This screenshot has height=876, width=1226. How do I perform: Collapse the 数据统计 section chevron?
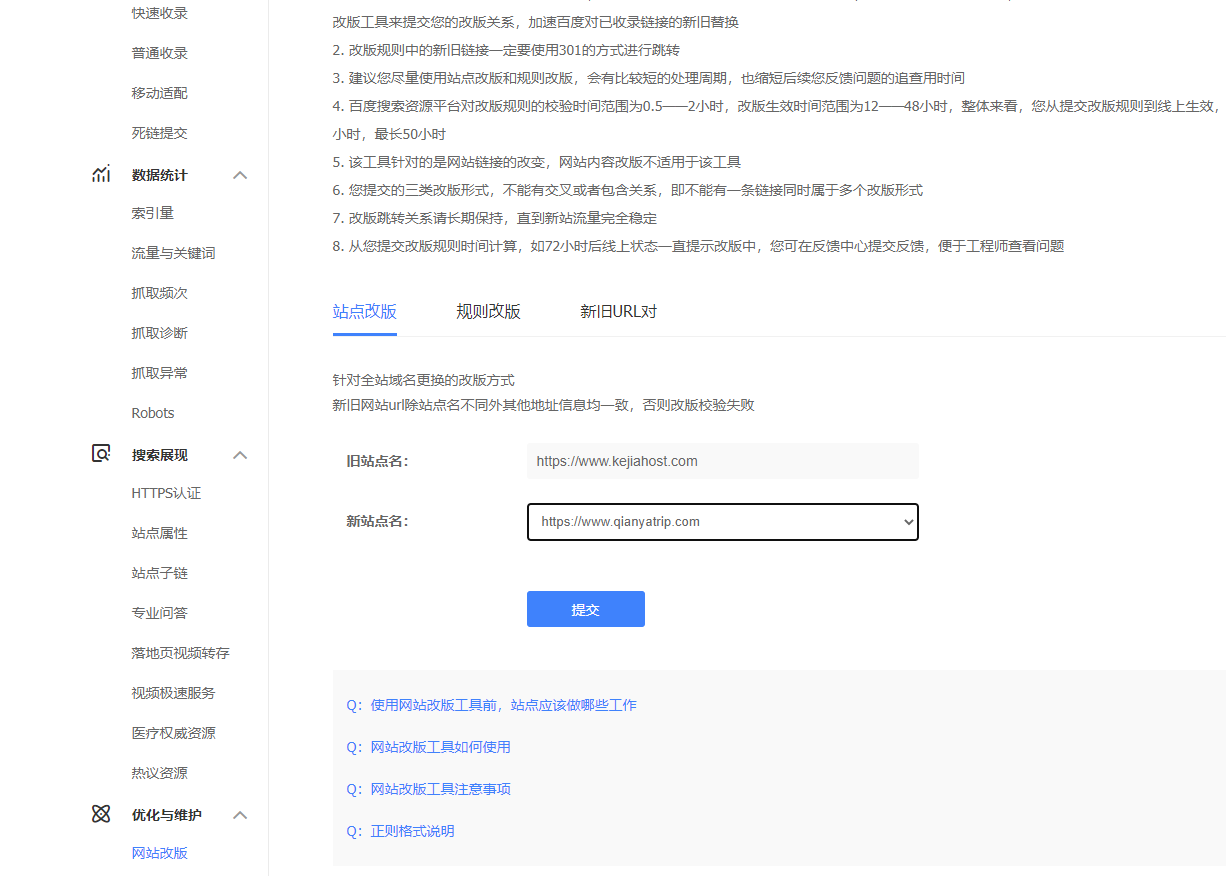240,175
